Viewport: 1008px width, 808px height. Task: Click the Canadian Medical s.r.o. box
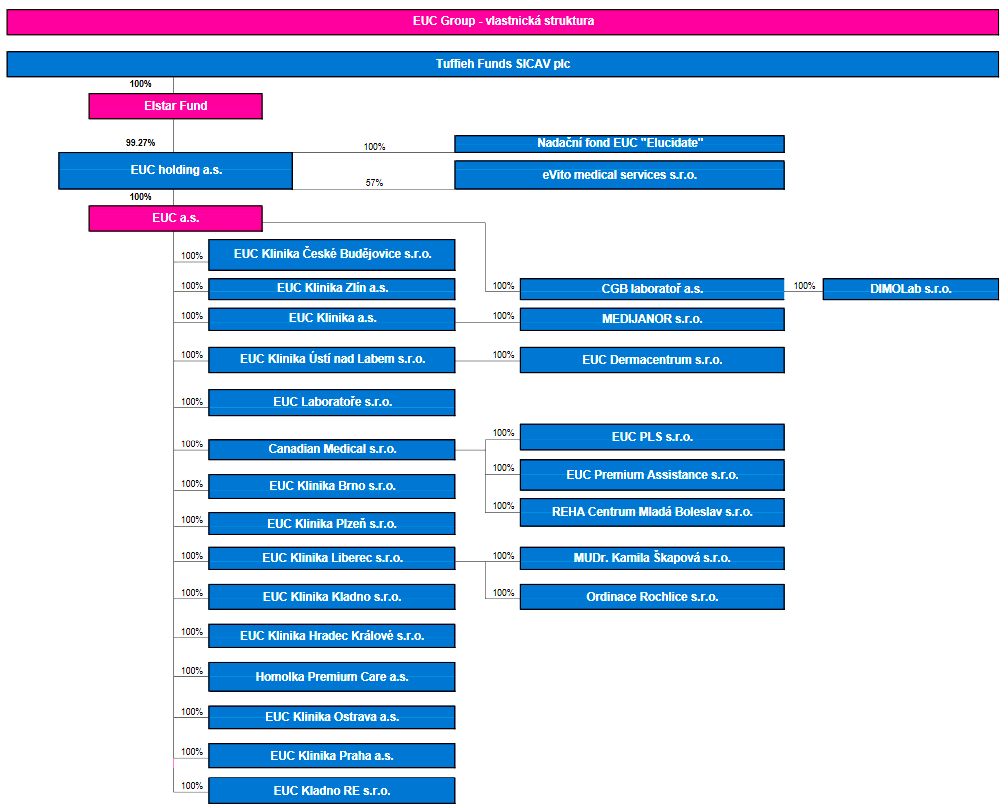[x=332, y=449]
